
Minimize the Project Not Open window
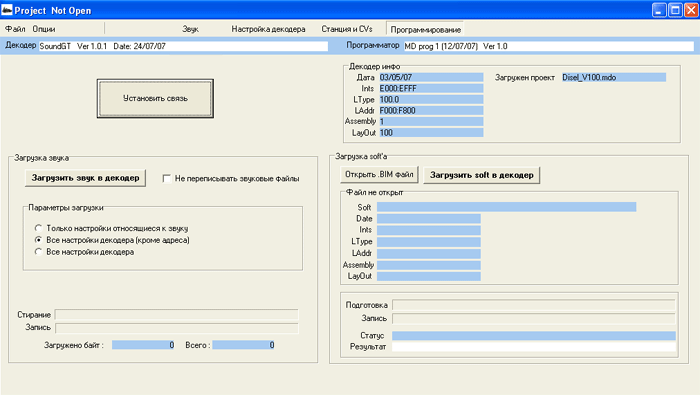659,10
